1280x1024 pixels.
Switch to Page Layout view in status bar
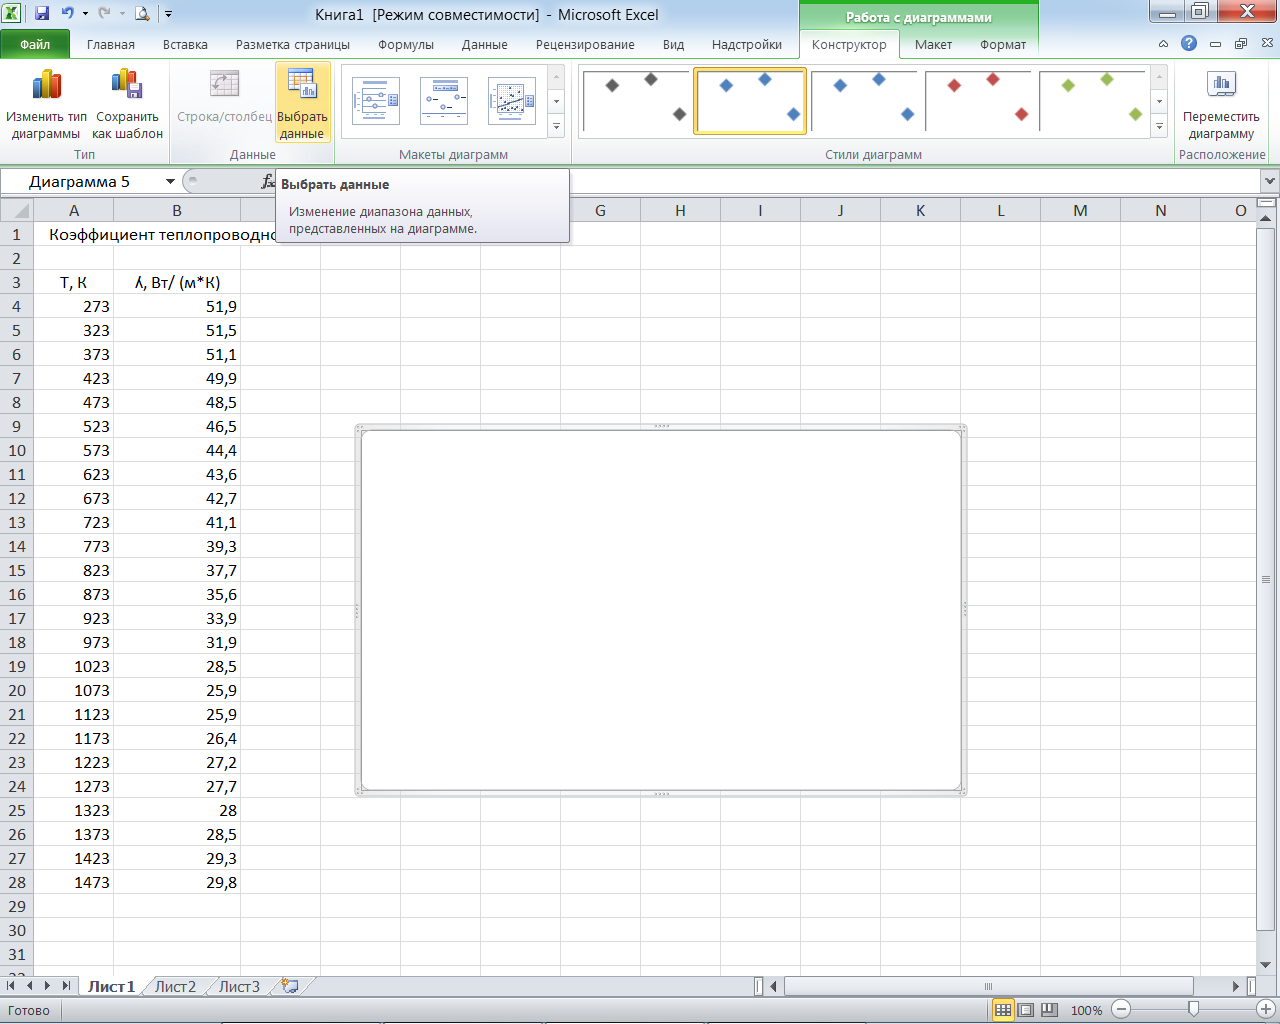(x=1026, y=1010)
